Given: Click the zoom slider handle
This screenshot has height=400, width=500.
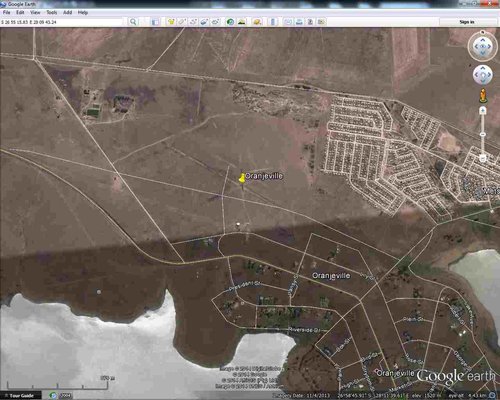Looking at the screenshot, I should click(x=483, y=134).
